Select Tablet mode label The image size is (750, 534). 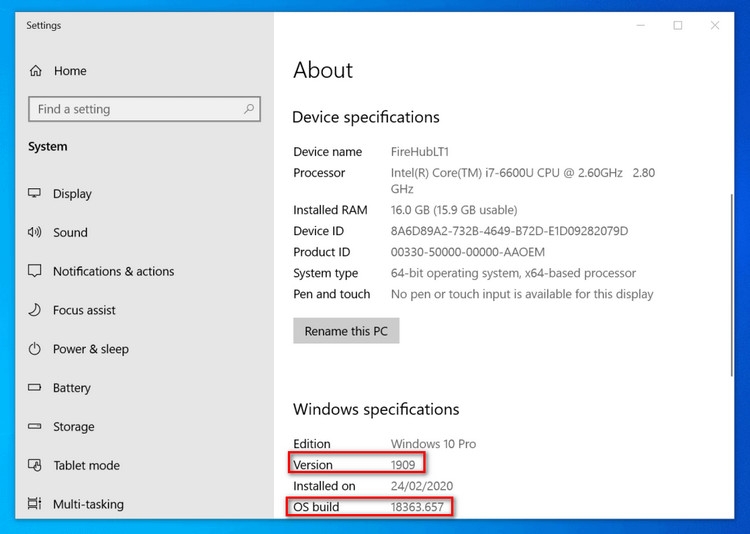87,465
